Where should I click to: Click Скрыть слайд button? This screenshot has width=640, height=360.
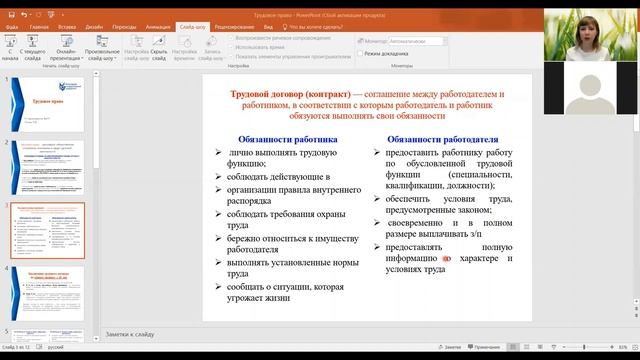click(x=159, y=48)
